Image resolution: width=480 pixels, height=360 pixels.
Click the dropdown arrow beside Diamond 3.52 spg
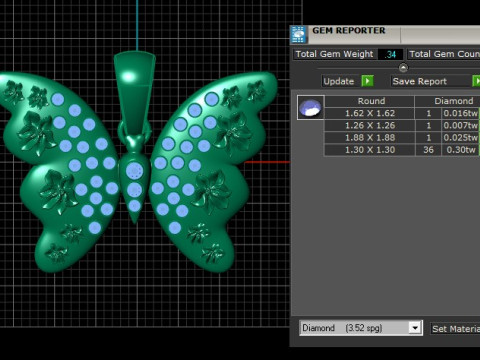click(415, 328)
